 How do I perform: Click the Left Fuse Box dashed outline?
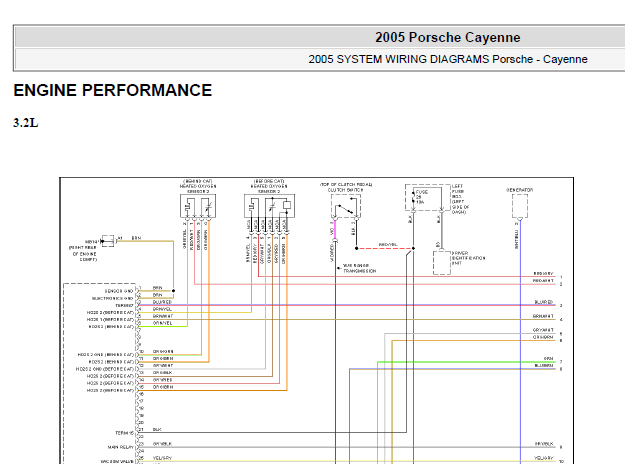(427, 197)
